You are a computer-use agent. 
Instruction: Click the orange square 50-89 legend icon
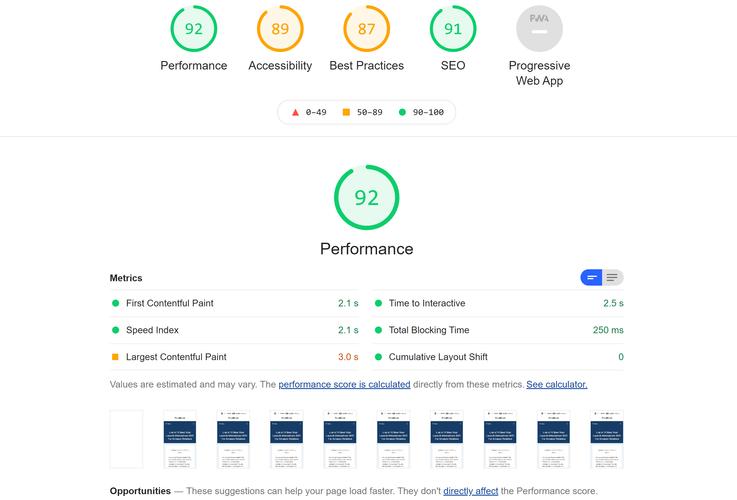click(x=346, y=112)
